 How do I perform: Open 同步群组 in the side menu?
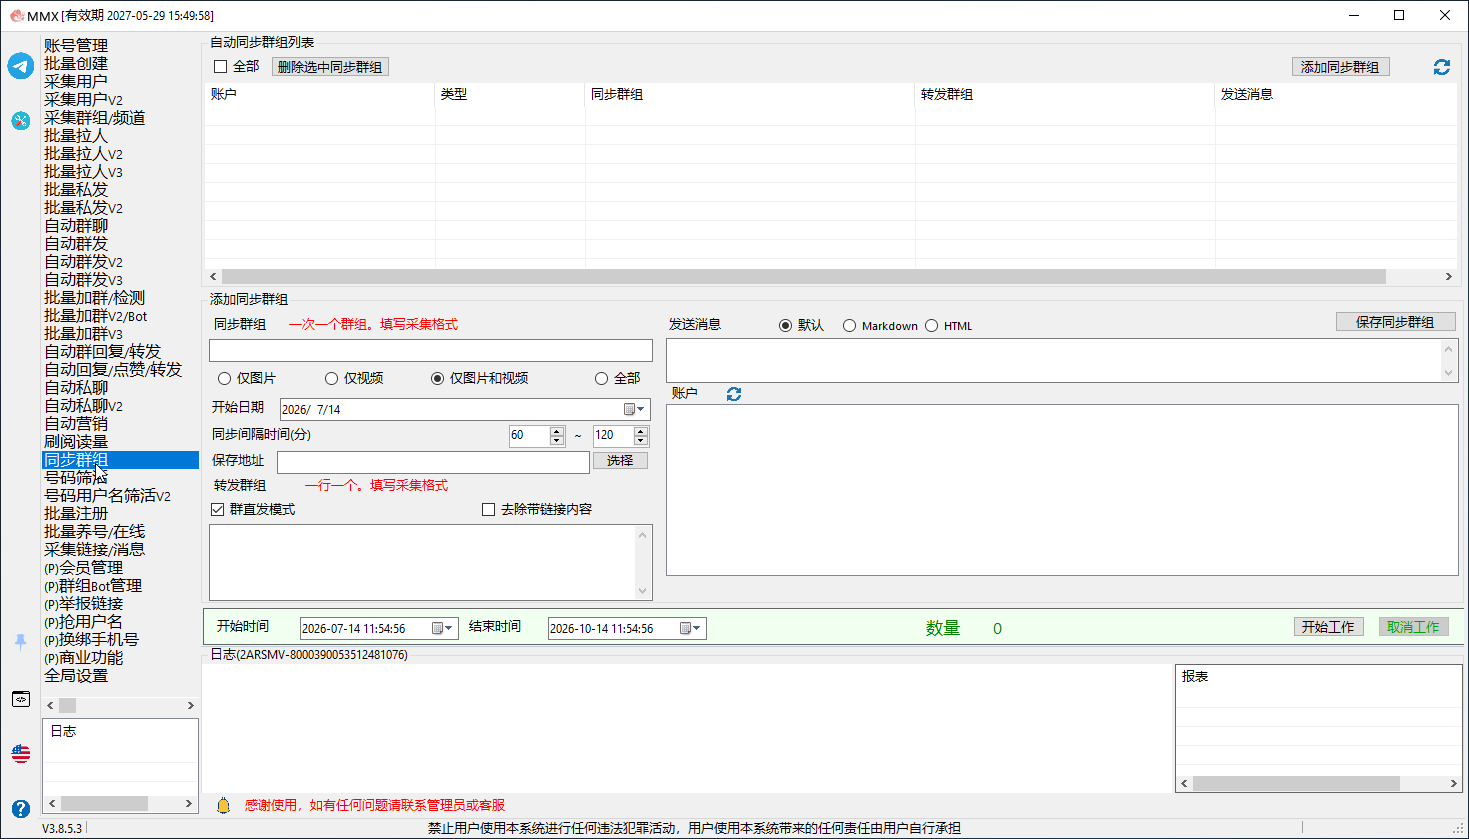tap(120, 460)
